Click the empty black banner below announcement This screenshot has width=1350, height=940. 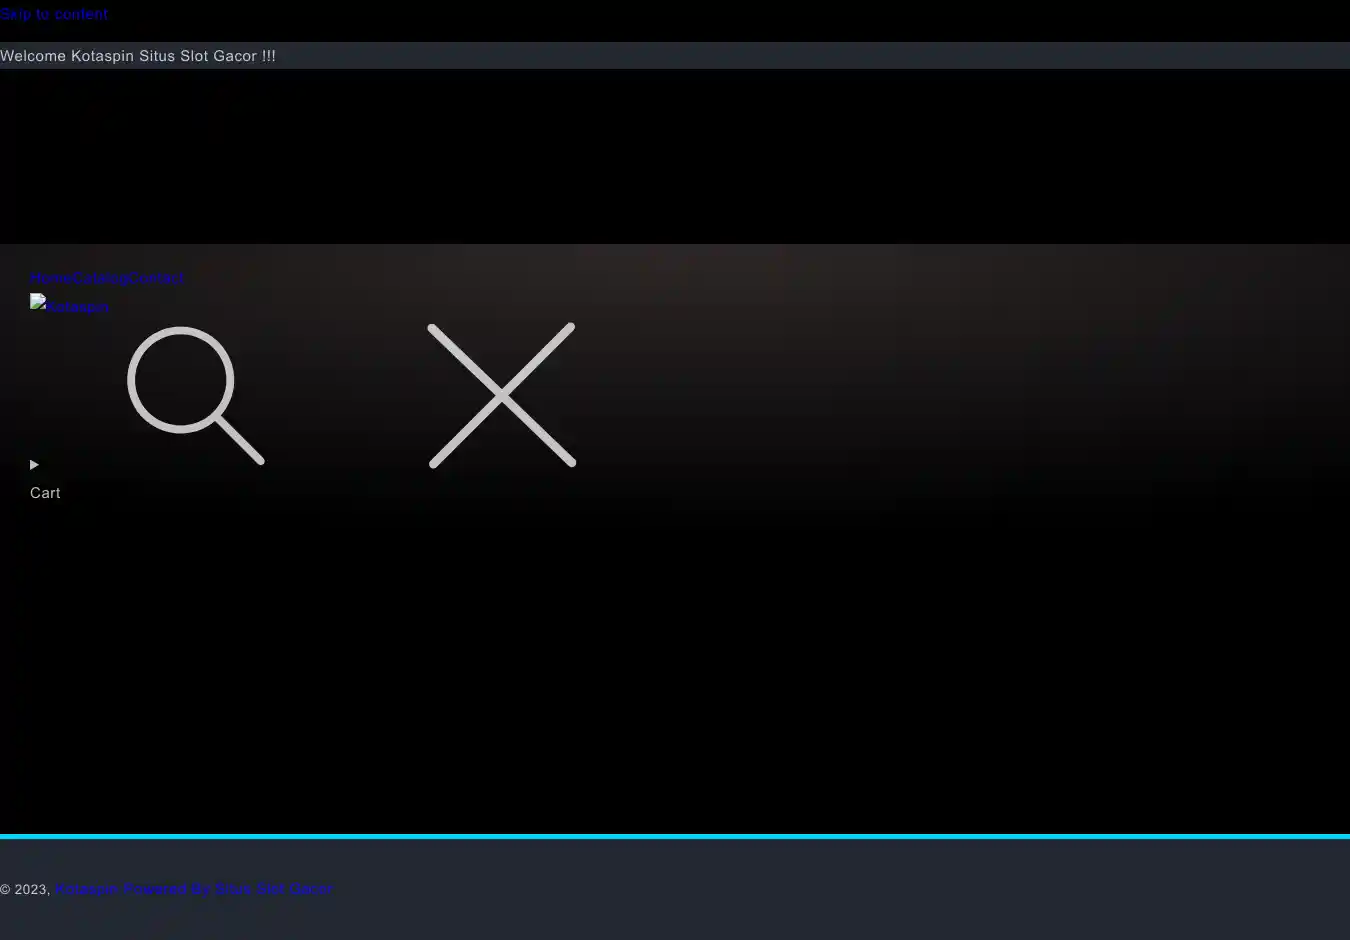coord(675,155)
